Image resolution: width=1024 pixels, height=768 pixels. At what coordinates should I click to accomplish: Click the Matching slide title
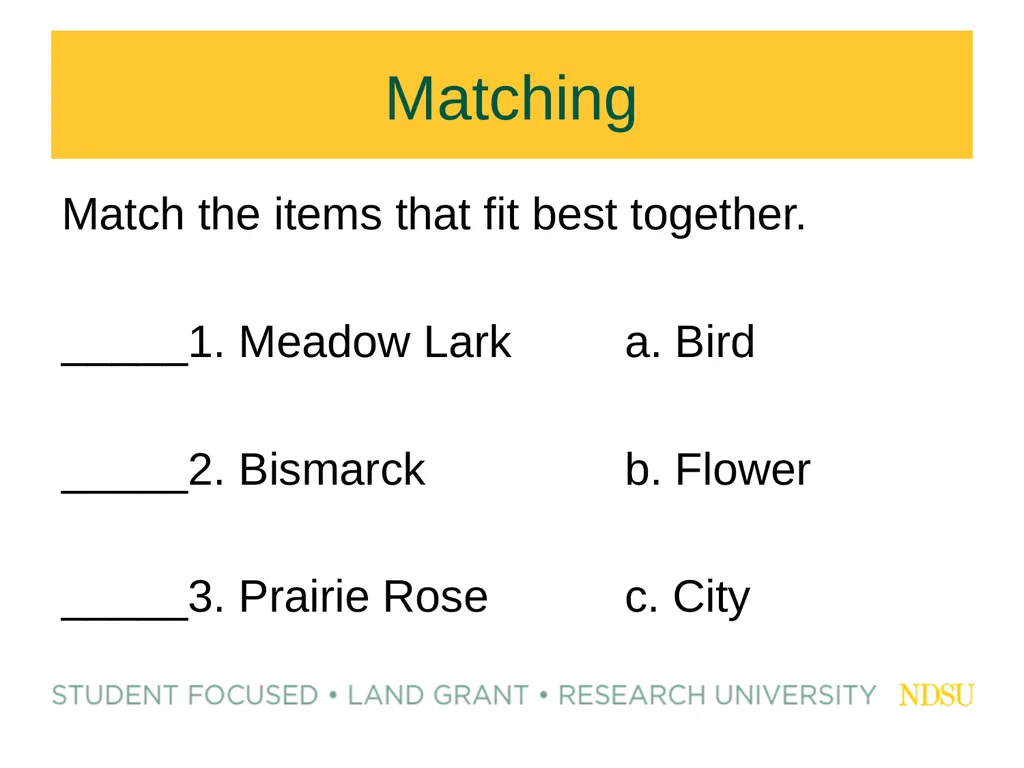click(511, 99)
